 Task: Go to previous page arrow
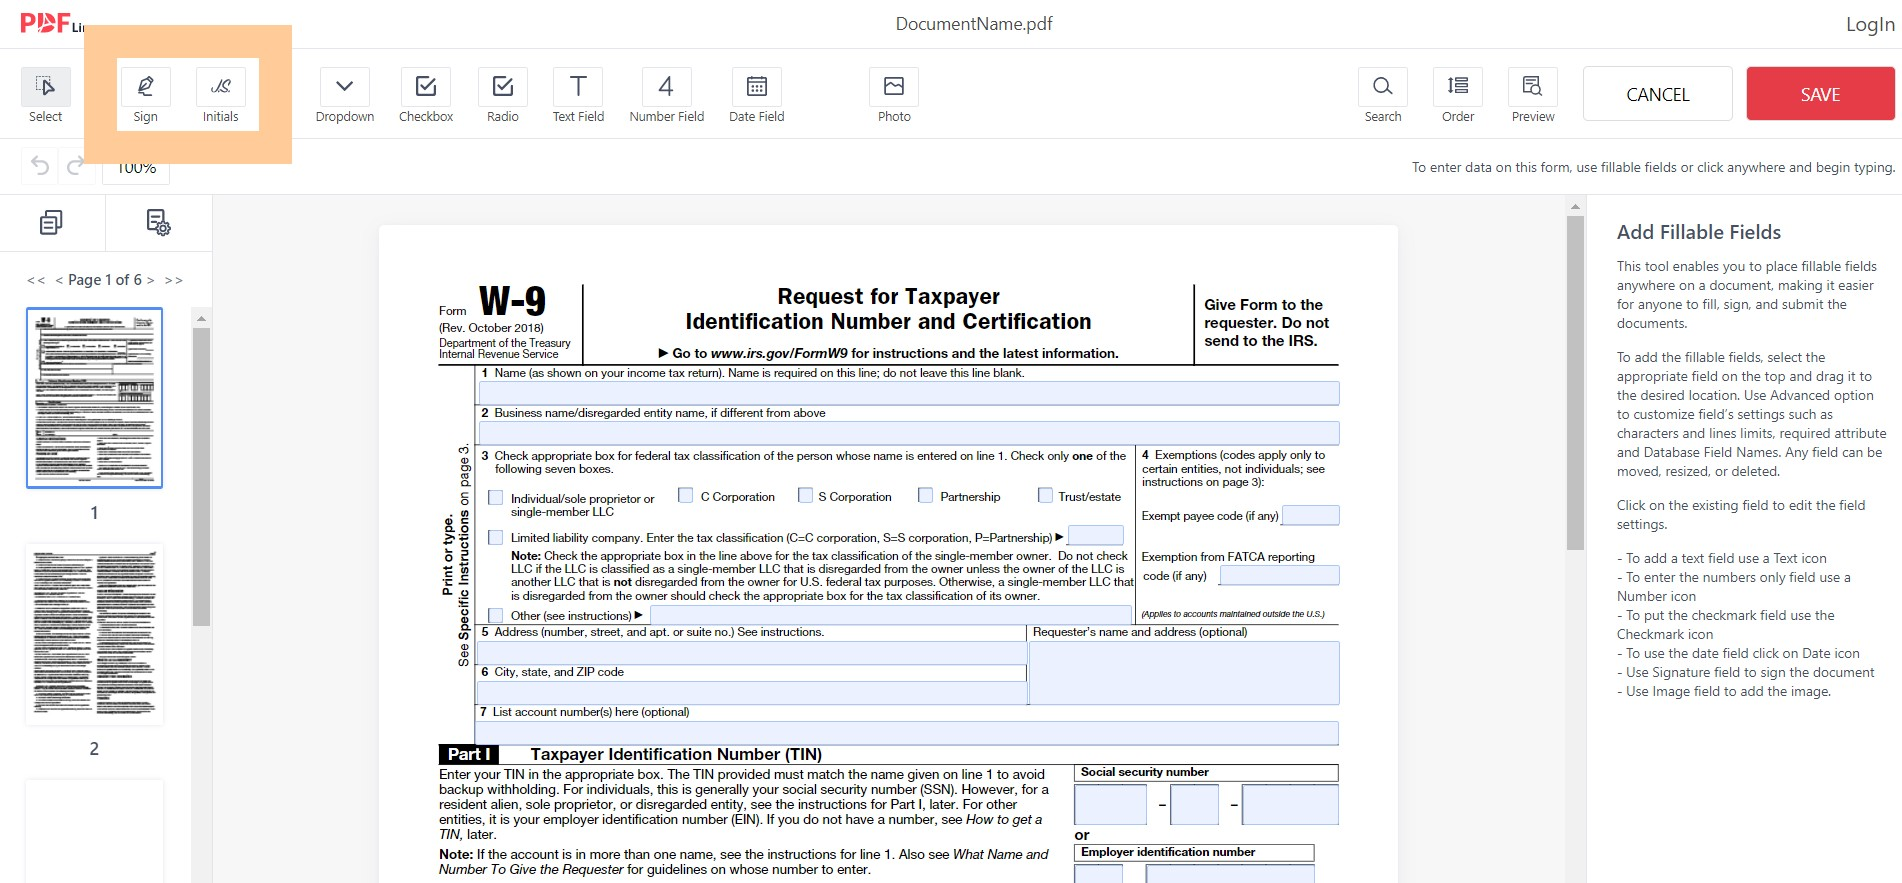point(59,280)
